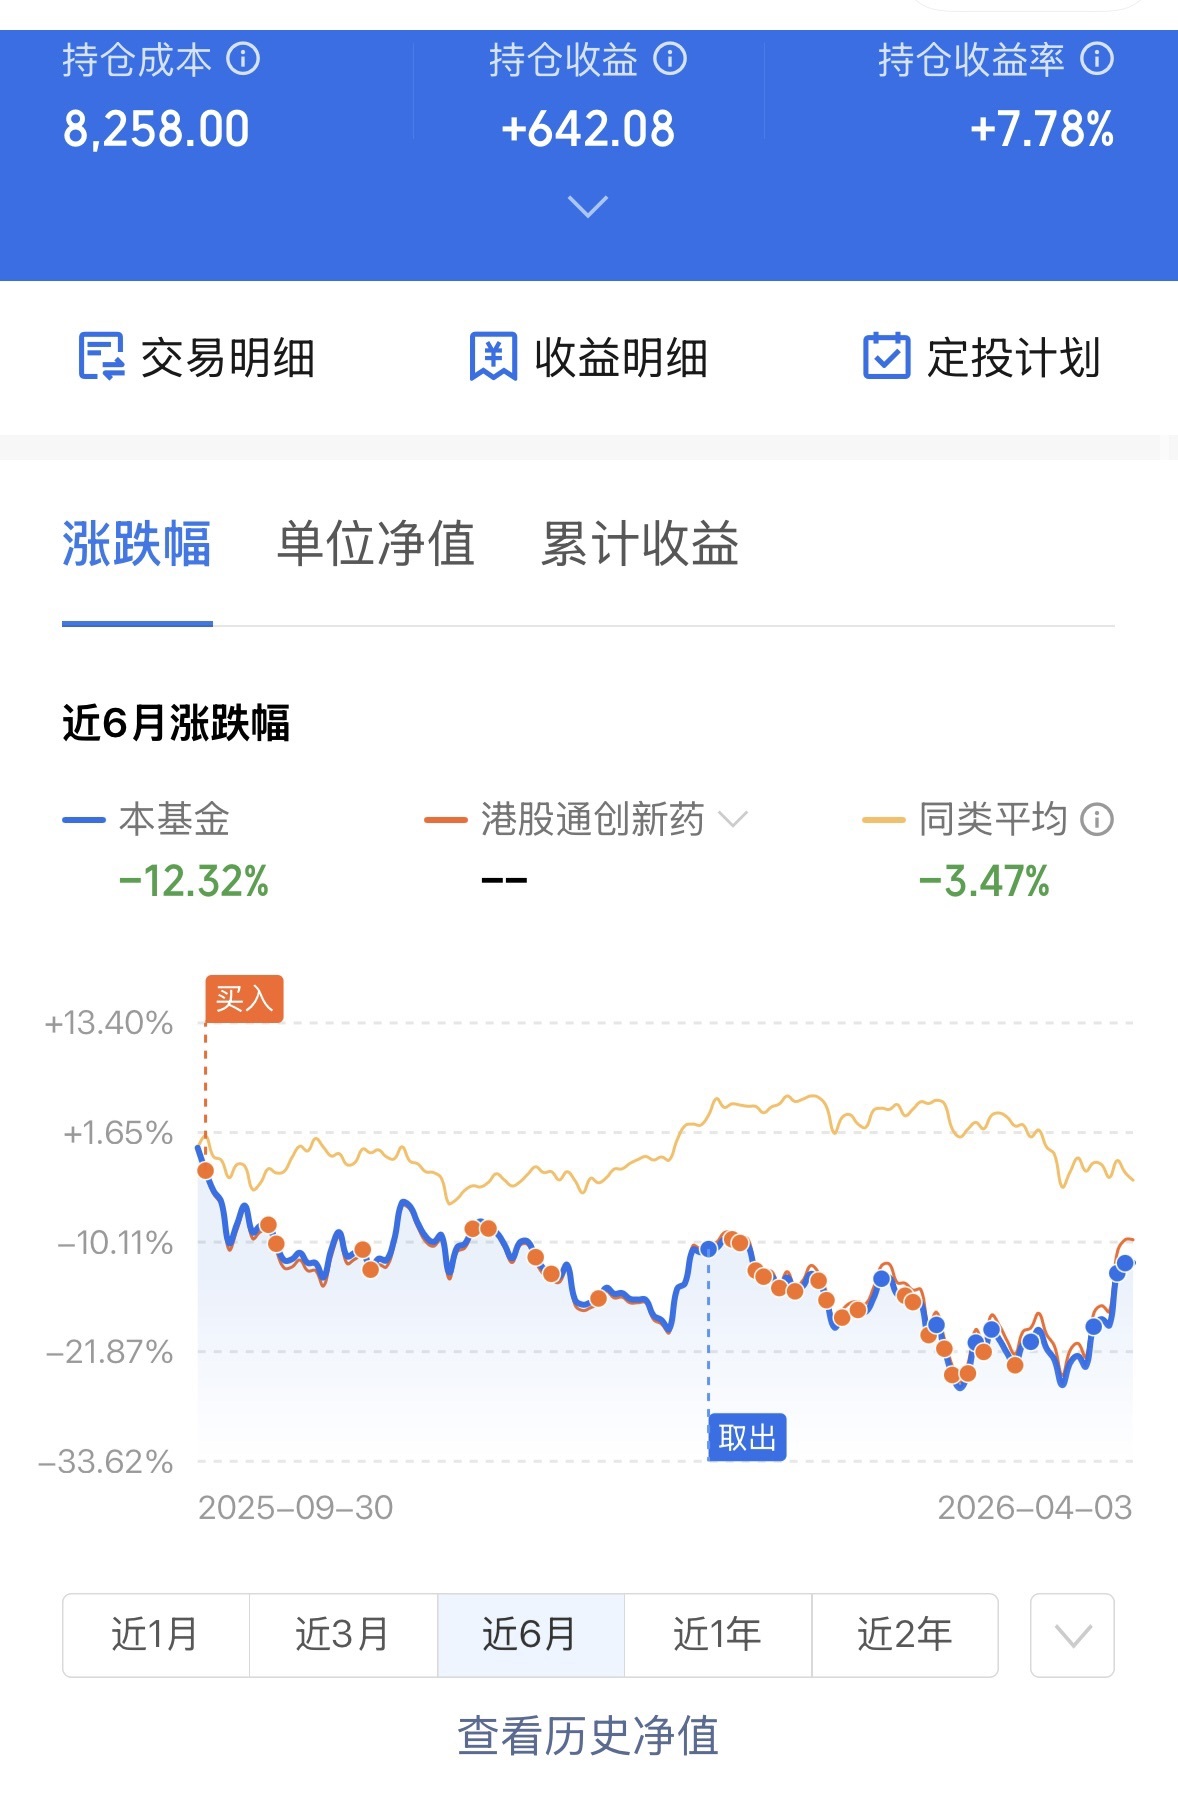Tap the blue 取出 chart marker
This screenshot has width=1178, height=1812.
coord(747,1438)
